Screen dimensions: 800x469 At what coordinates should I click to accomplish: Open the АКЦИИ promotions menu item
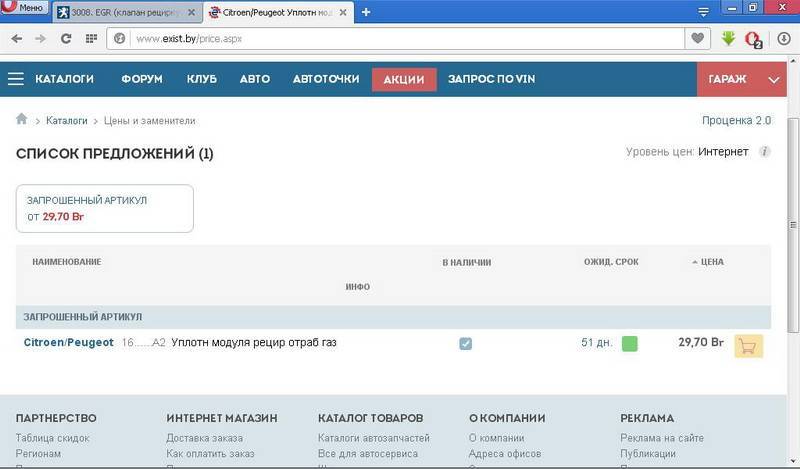pyautogui.click(x=404, y=79)
